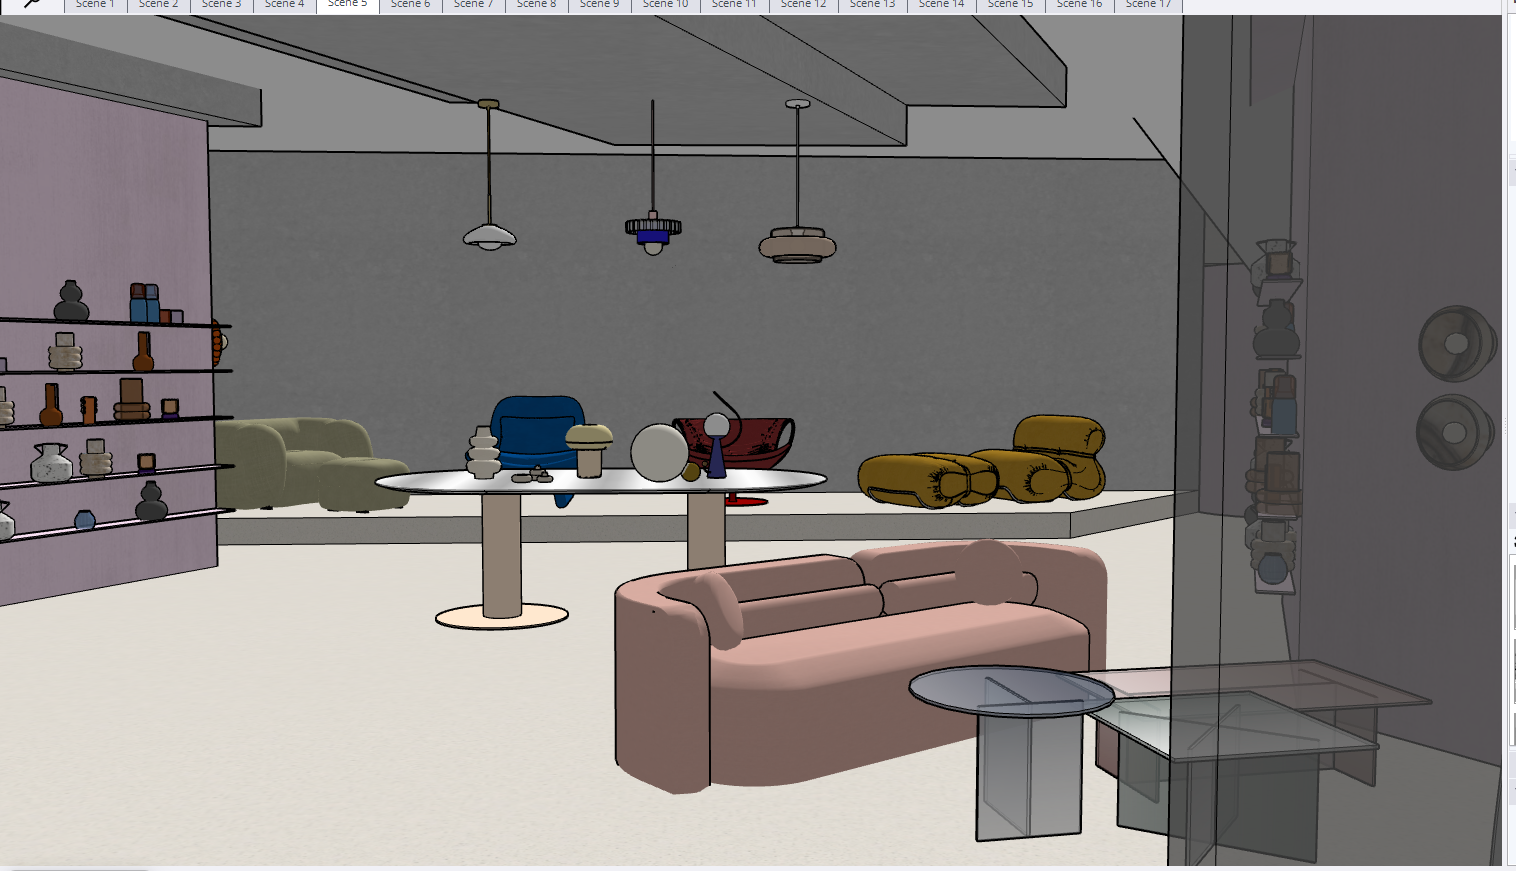The image size is (1516, 871).
Task: Jump to the Scene 14 tab
Action: [941, 5]
